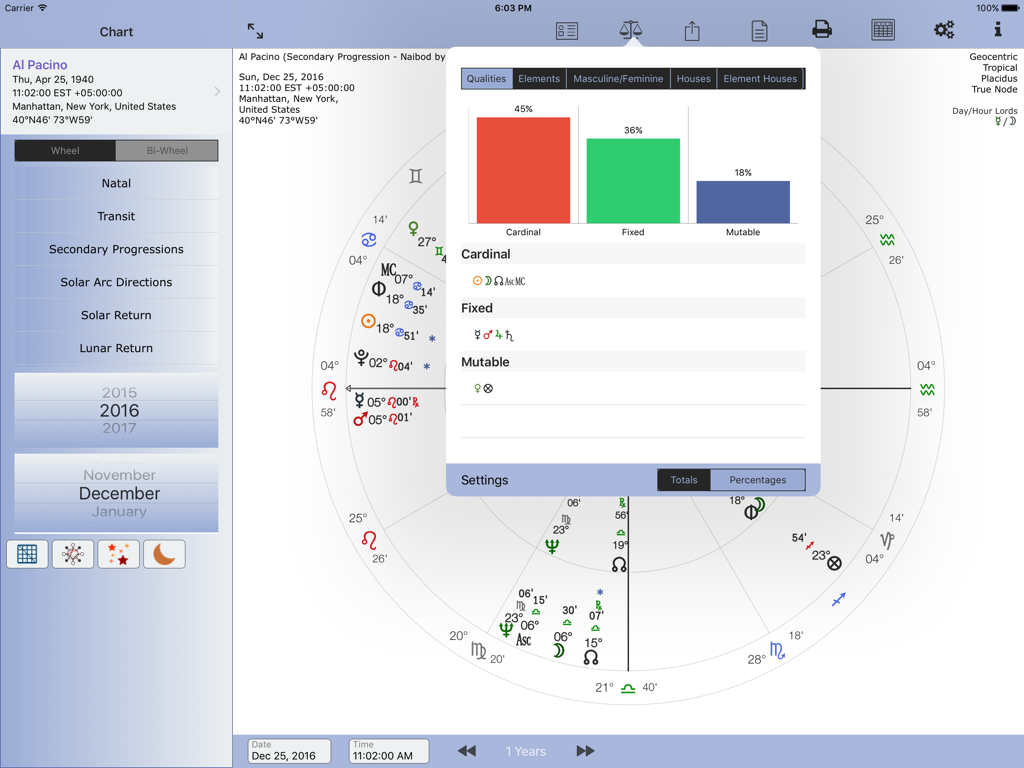Select the Totals setting
Screen dimensions: 1024x768
tap(684, 480)
